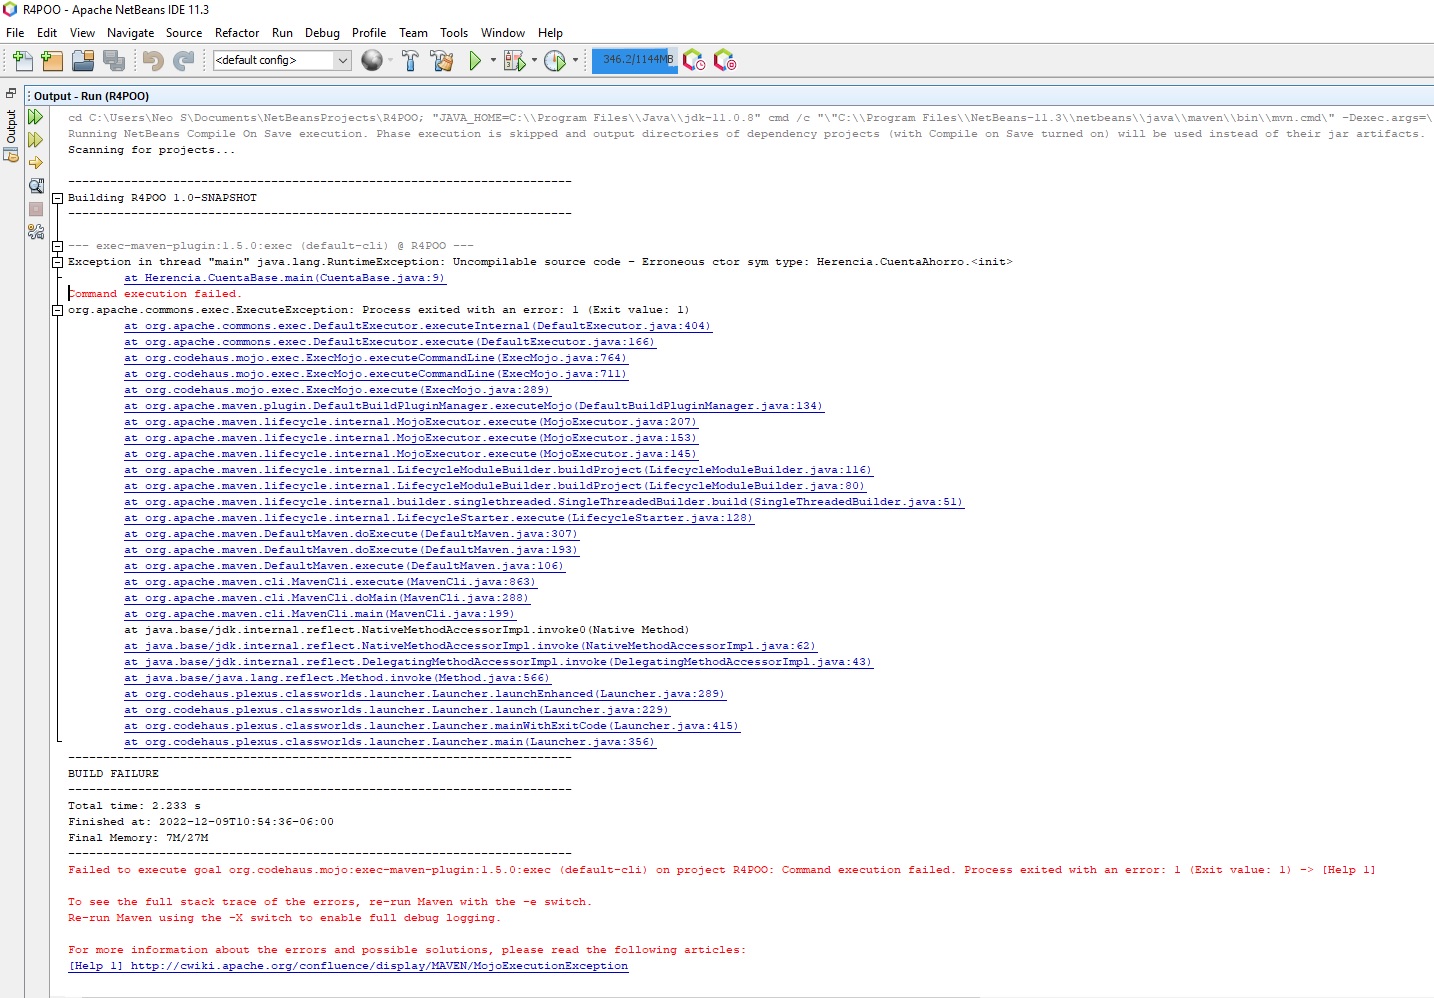Open dropdown arrow next to Profile Project
Viewport: 1434px width, 998px height.
tap(575, 61)
